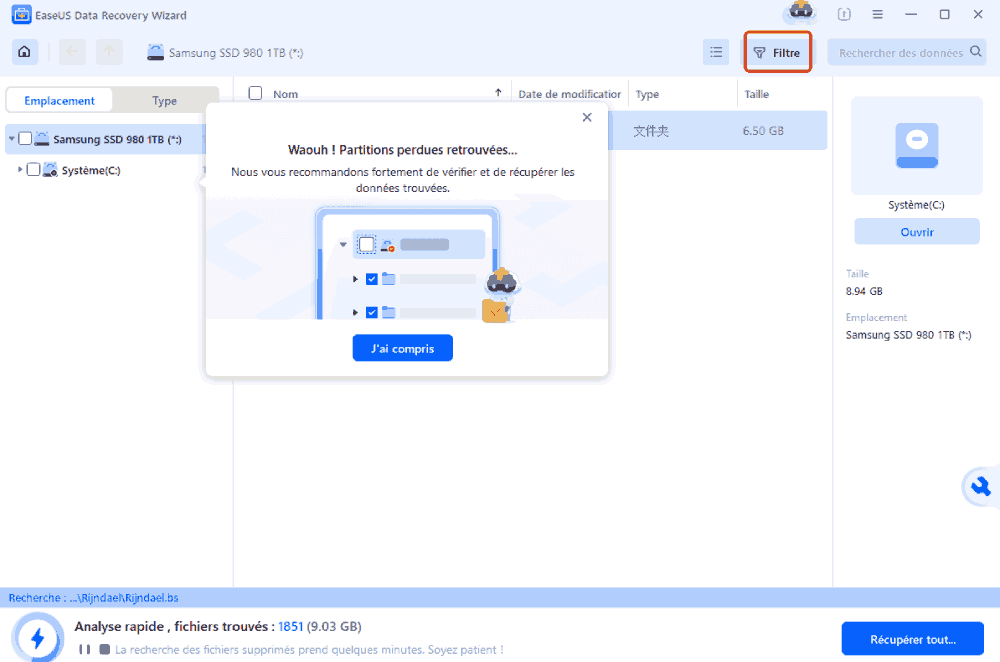Click the Système(C:) label in the details panel

916,205
